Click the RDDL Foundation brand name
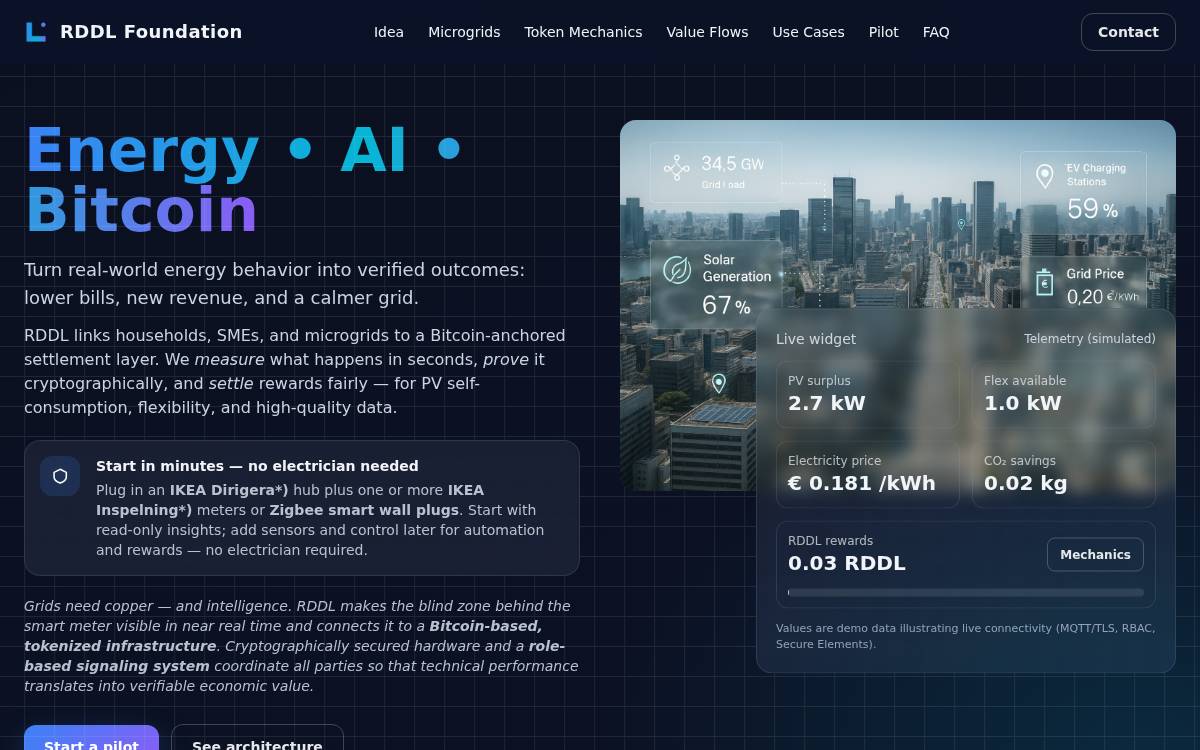Viewport: 1200px width, 750px height. pyautogui.click(x=151, y=32)
